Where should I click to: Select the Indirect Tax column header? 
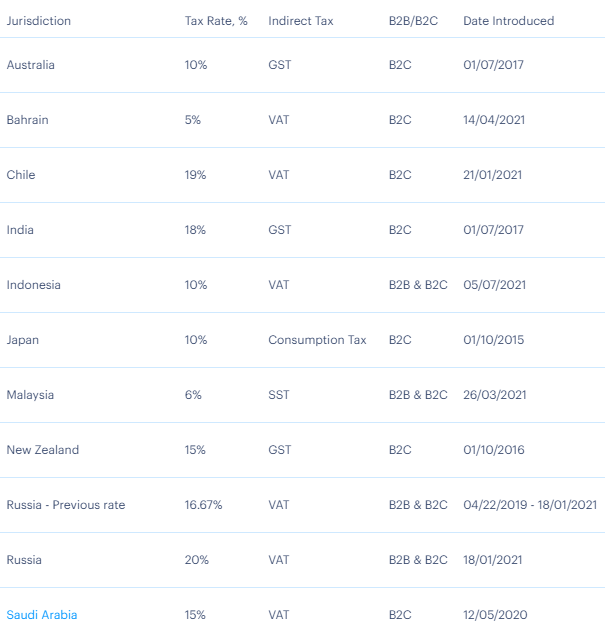(301, 21)
